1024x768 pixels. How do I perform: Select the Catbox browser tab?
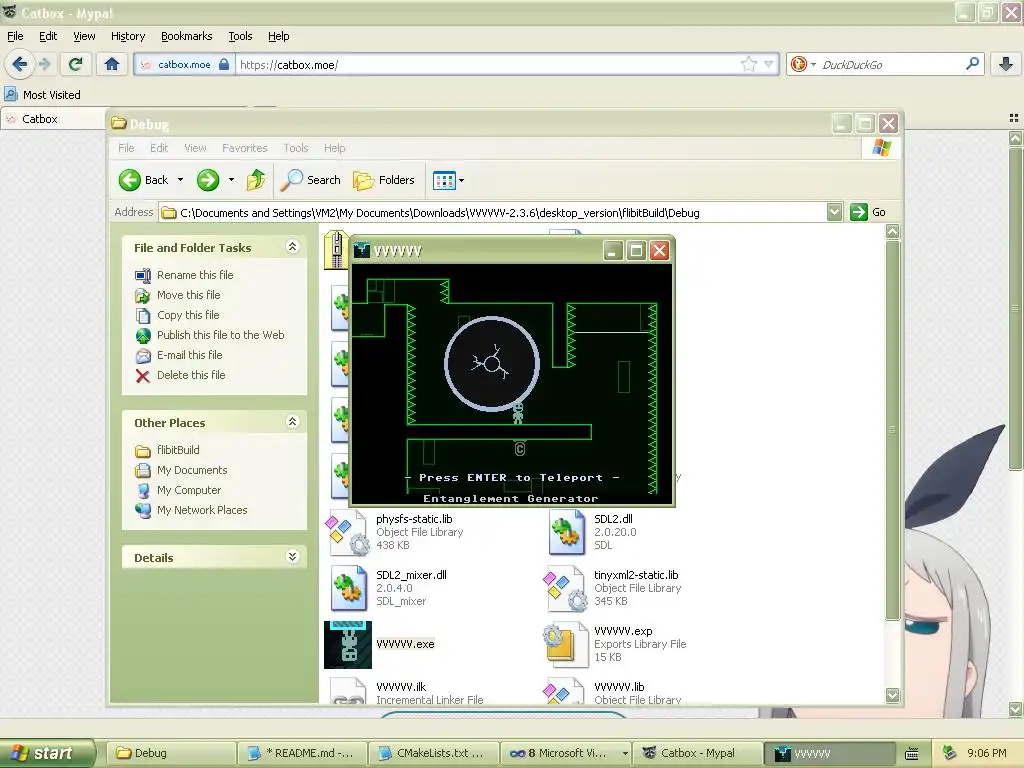(x=52, y=119)
